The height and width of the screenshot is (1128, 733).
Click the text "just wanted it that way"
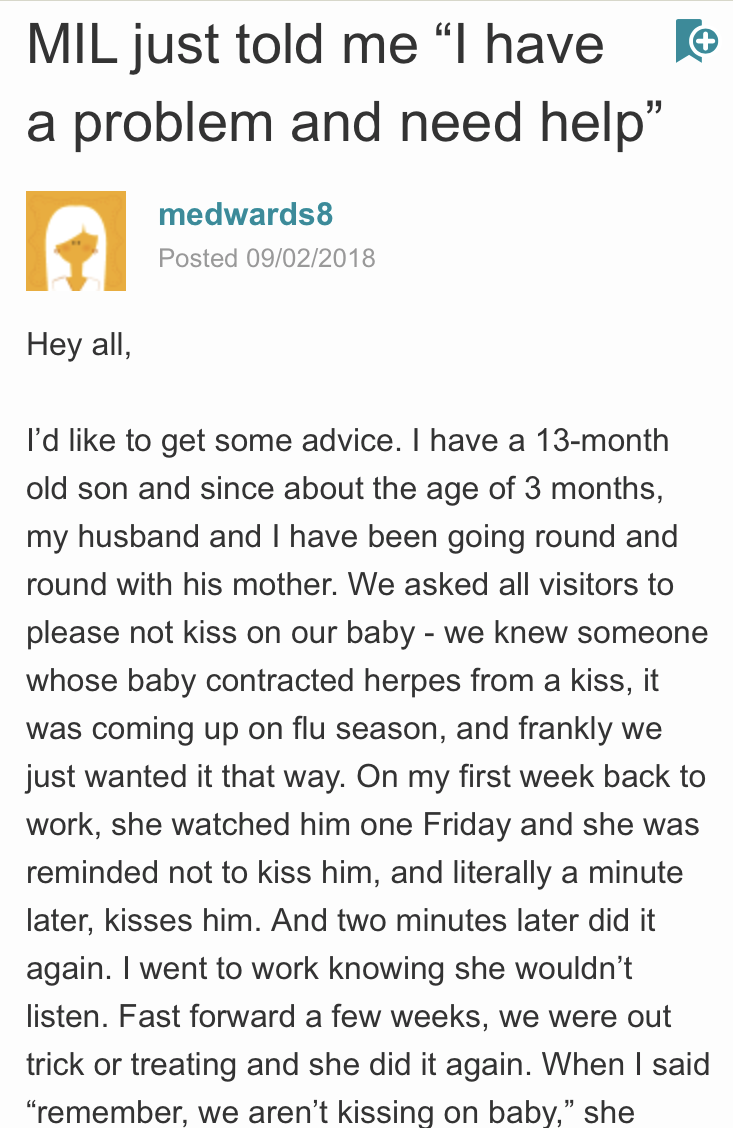[x=184, y=777]
